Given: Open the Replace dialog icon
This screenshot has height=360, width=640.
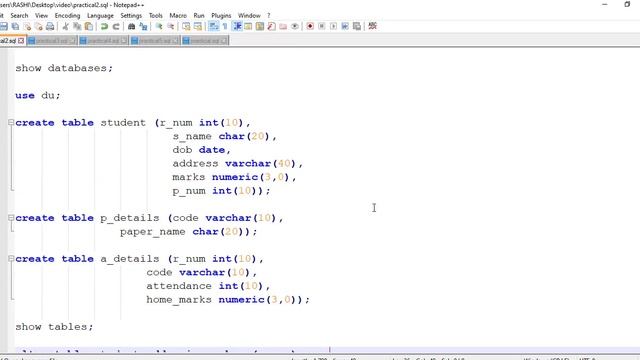Looking at the screenshot, I should click(x=143, y=27).
